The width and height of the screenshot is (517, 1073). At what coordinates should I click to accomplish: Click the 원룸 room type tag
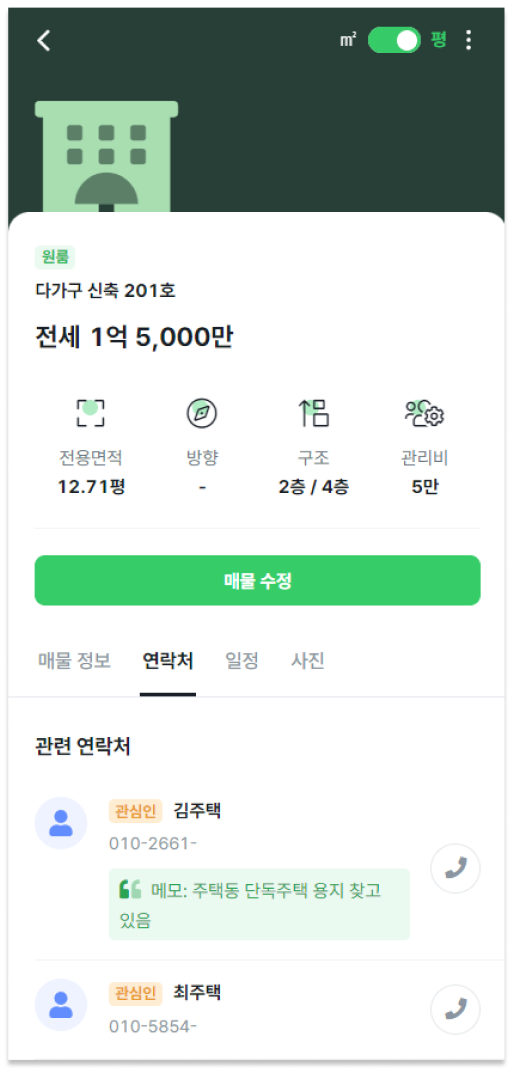click(x=55, y=257)
